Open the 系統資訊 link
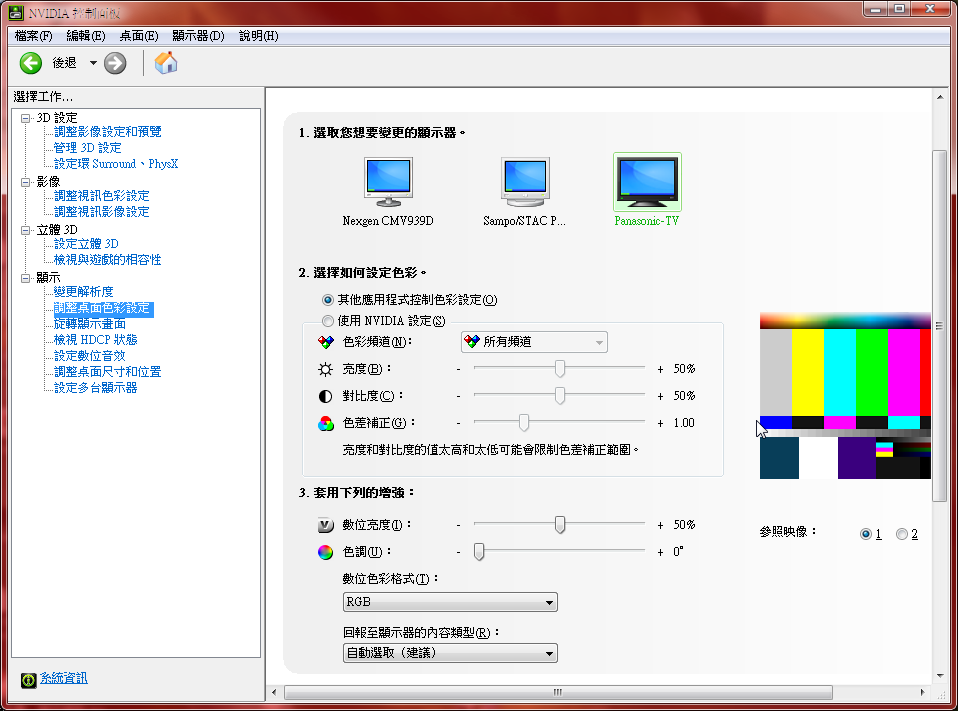This screenshot has height=711, width=958. [64, 678]
